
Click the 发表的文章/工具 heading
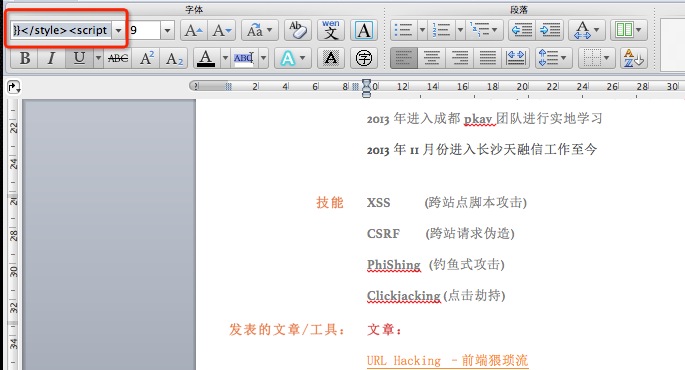[287, 329]
